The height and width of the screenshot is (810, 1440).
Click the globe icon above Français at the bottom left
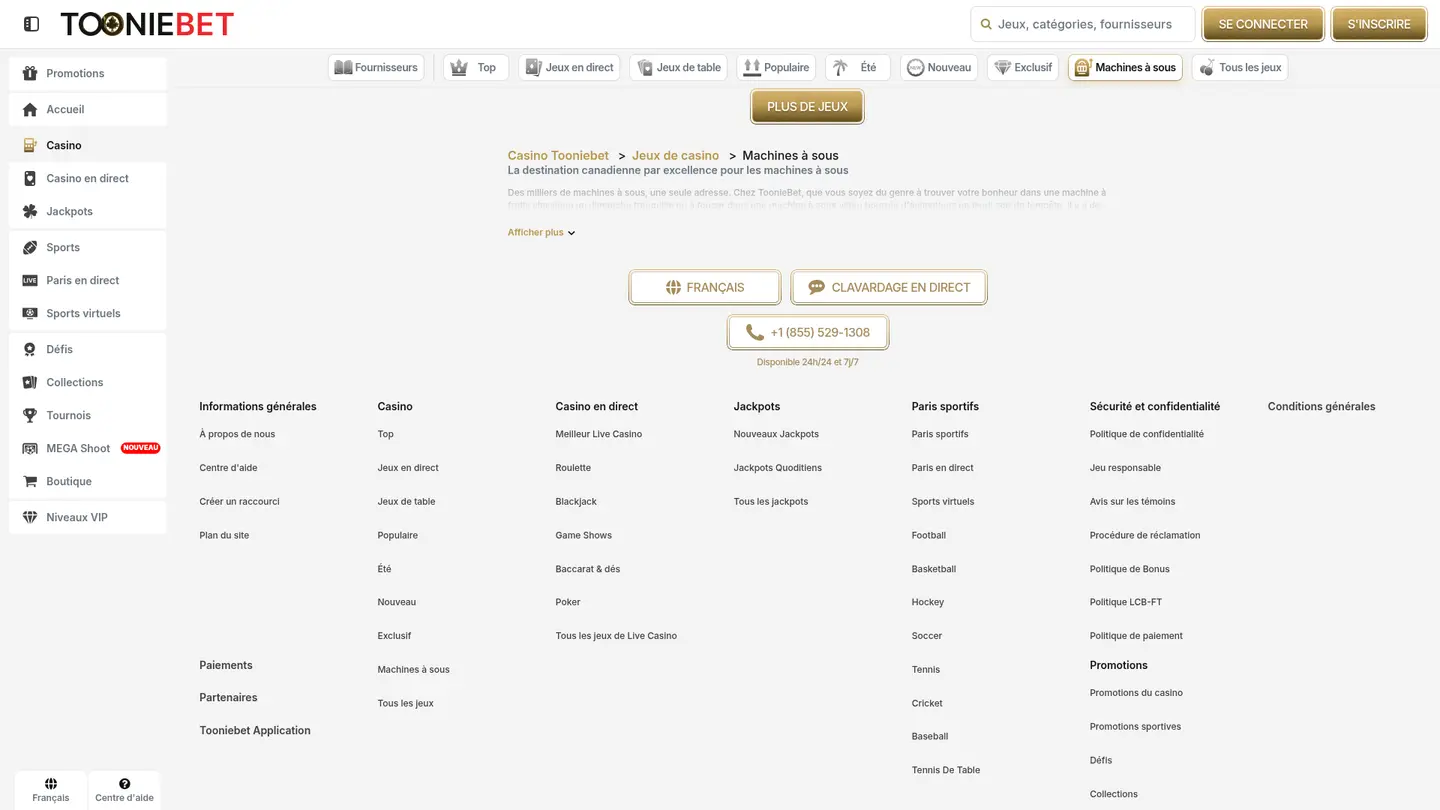tap(51, 783)
